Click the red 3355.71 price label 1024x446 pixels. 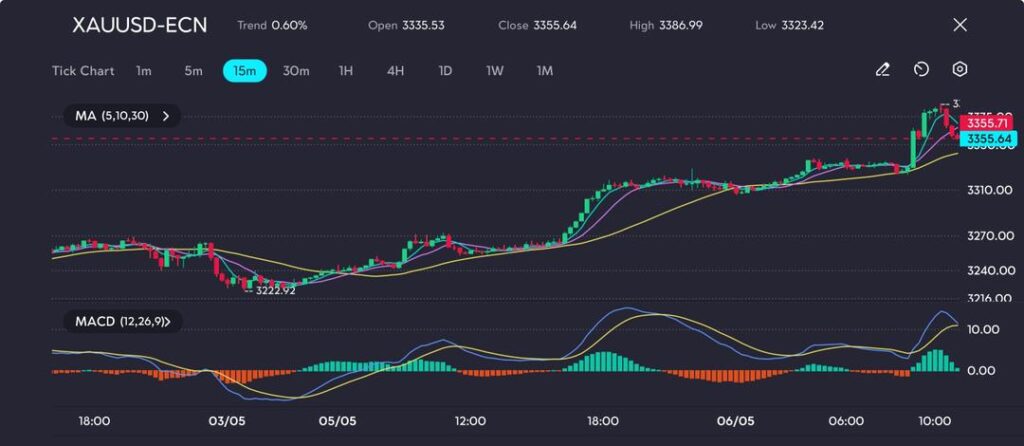(986, 122)
